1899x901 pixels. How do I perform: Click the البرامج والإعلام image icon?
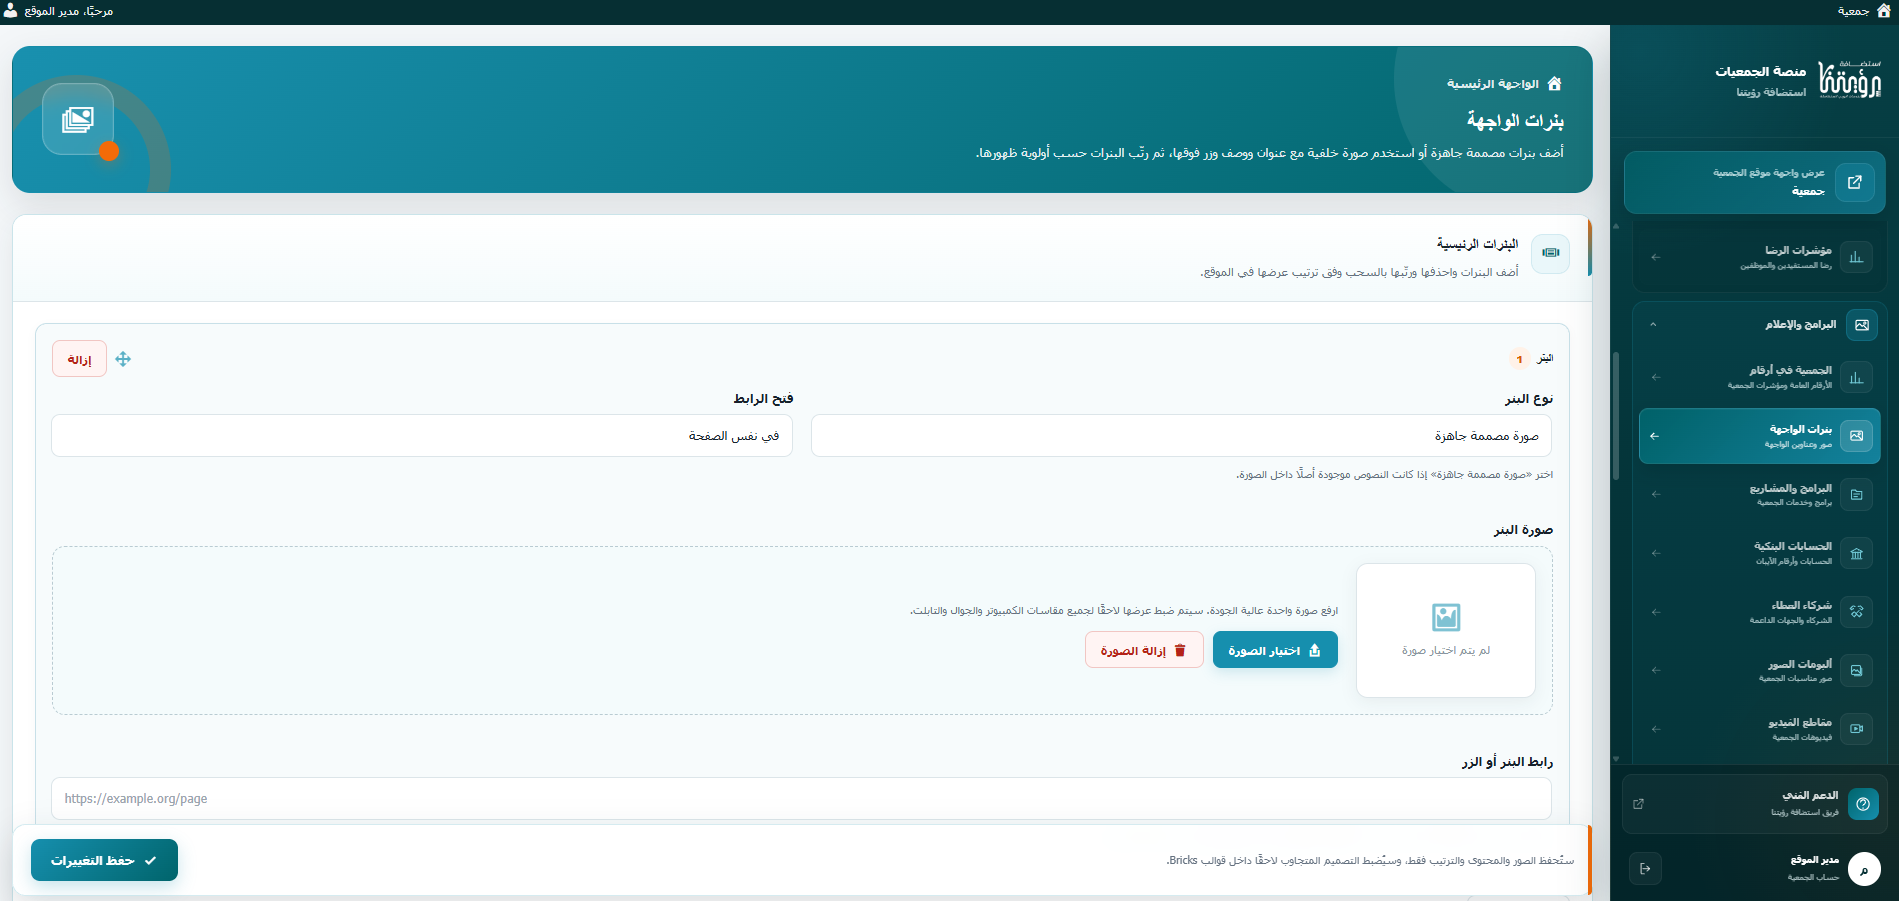(x=1862, y=325)
